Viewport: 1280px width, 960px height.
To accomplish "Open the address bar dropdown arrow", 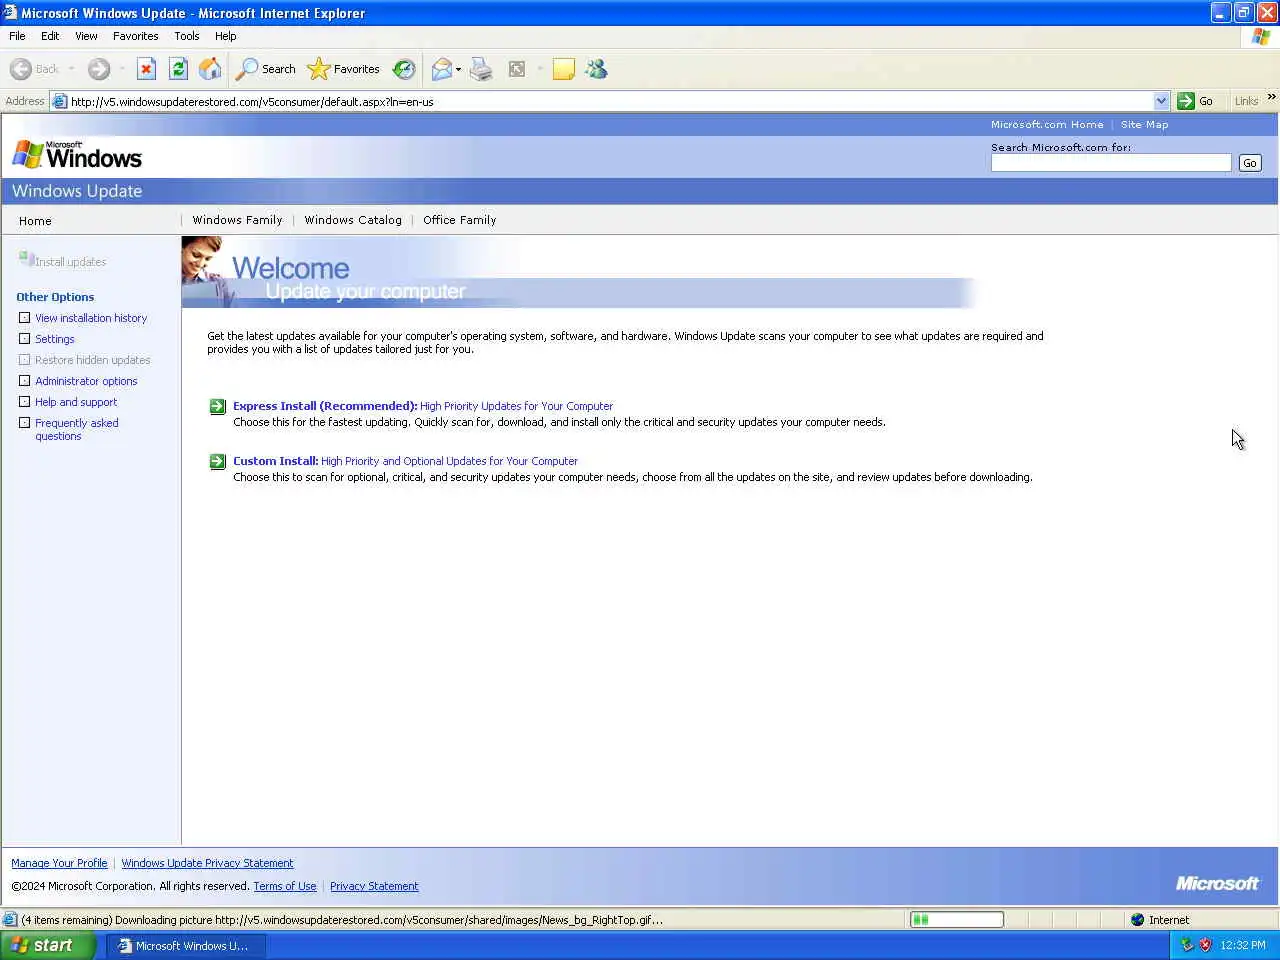I will pos(1161,101).
